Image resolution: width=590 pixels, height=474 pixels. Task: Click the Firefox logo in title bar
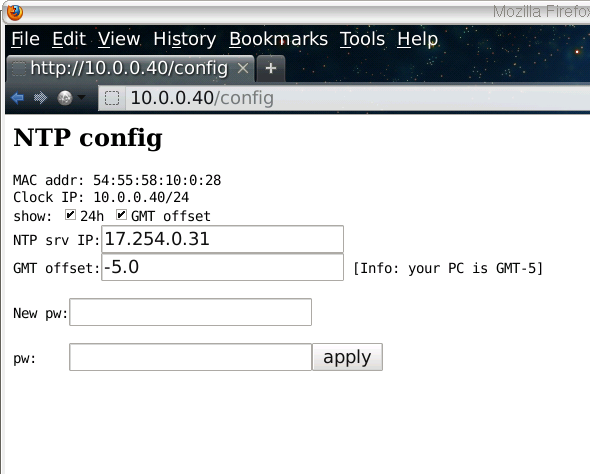click(15, 12)
